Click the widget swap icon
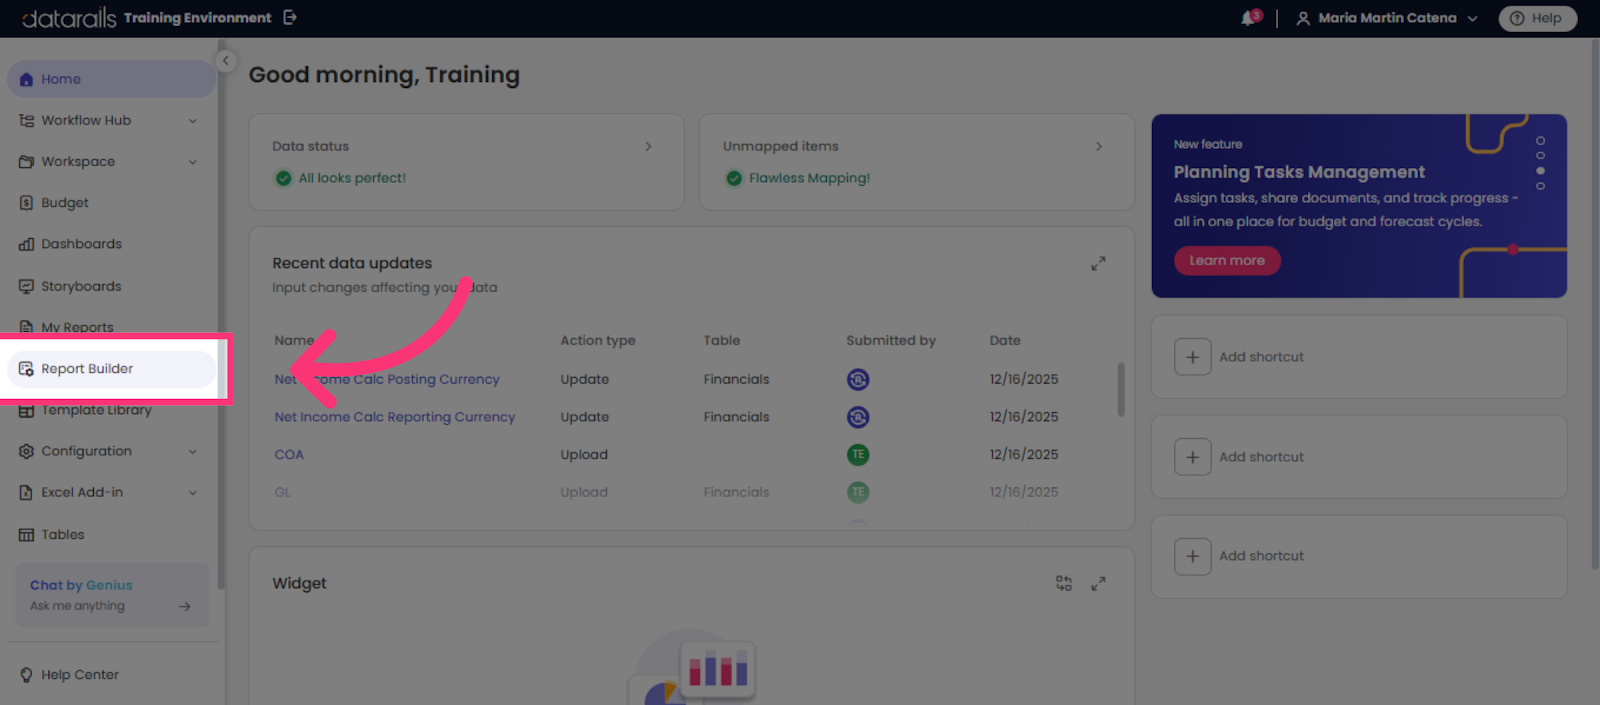The height and width of the screenshot is (705, 1600). 1064,583
